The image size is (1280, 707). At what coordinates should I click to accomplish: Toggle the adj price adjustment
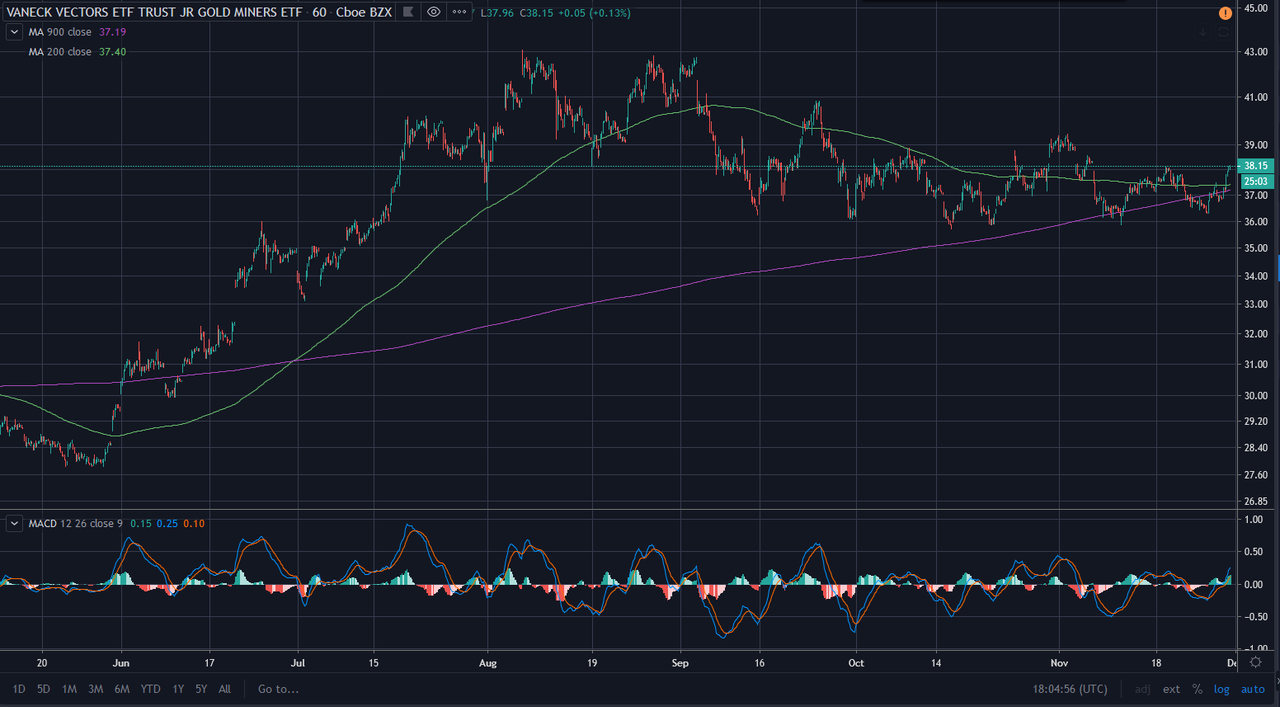(x=1143, y=689)
